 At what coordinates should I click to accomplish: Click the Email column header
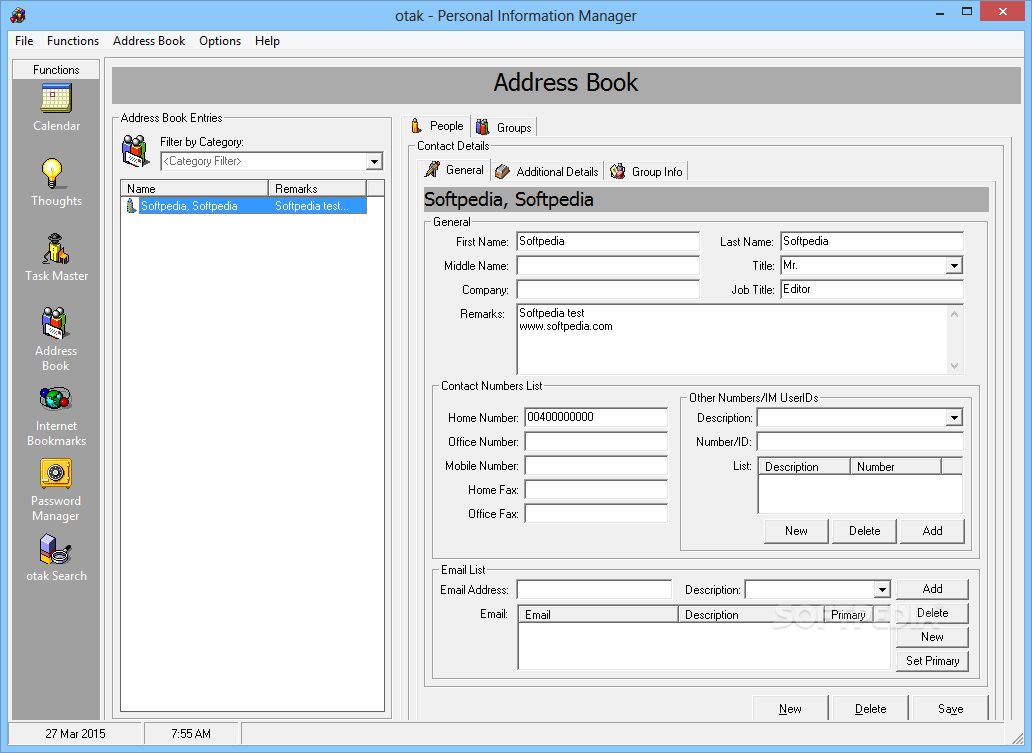[x=598, y=614]
